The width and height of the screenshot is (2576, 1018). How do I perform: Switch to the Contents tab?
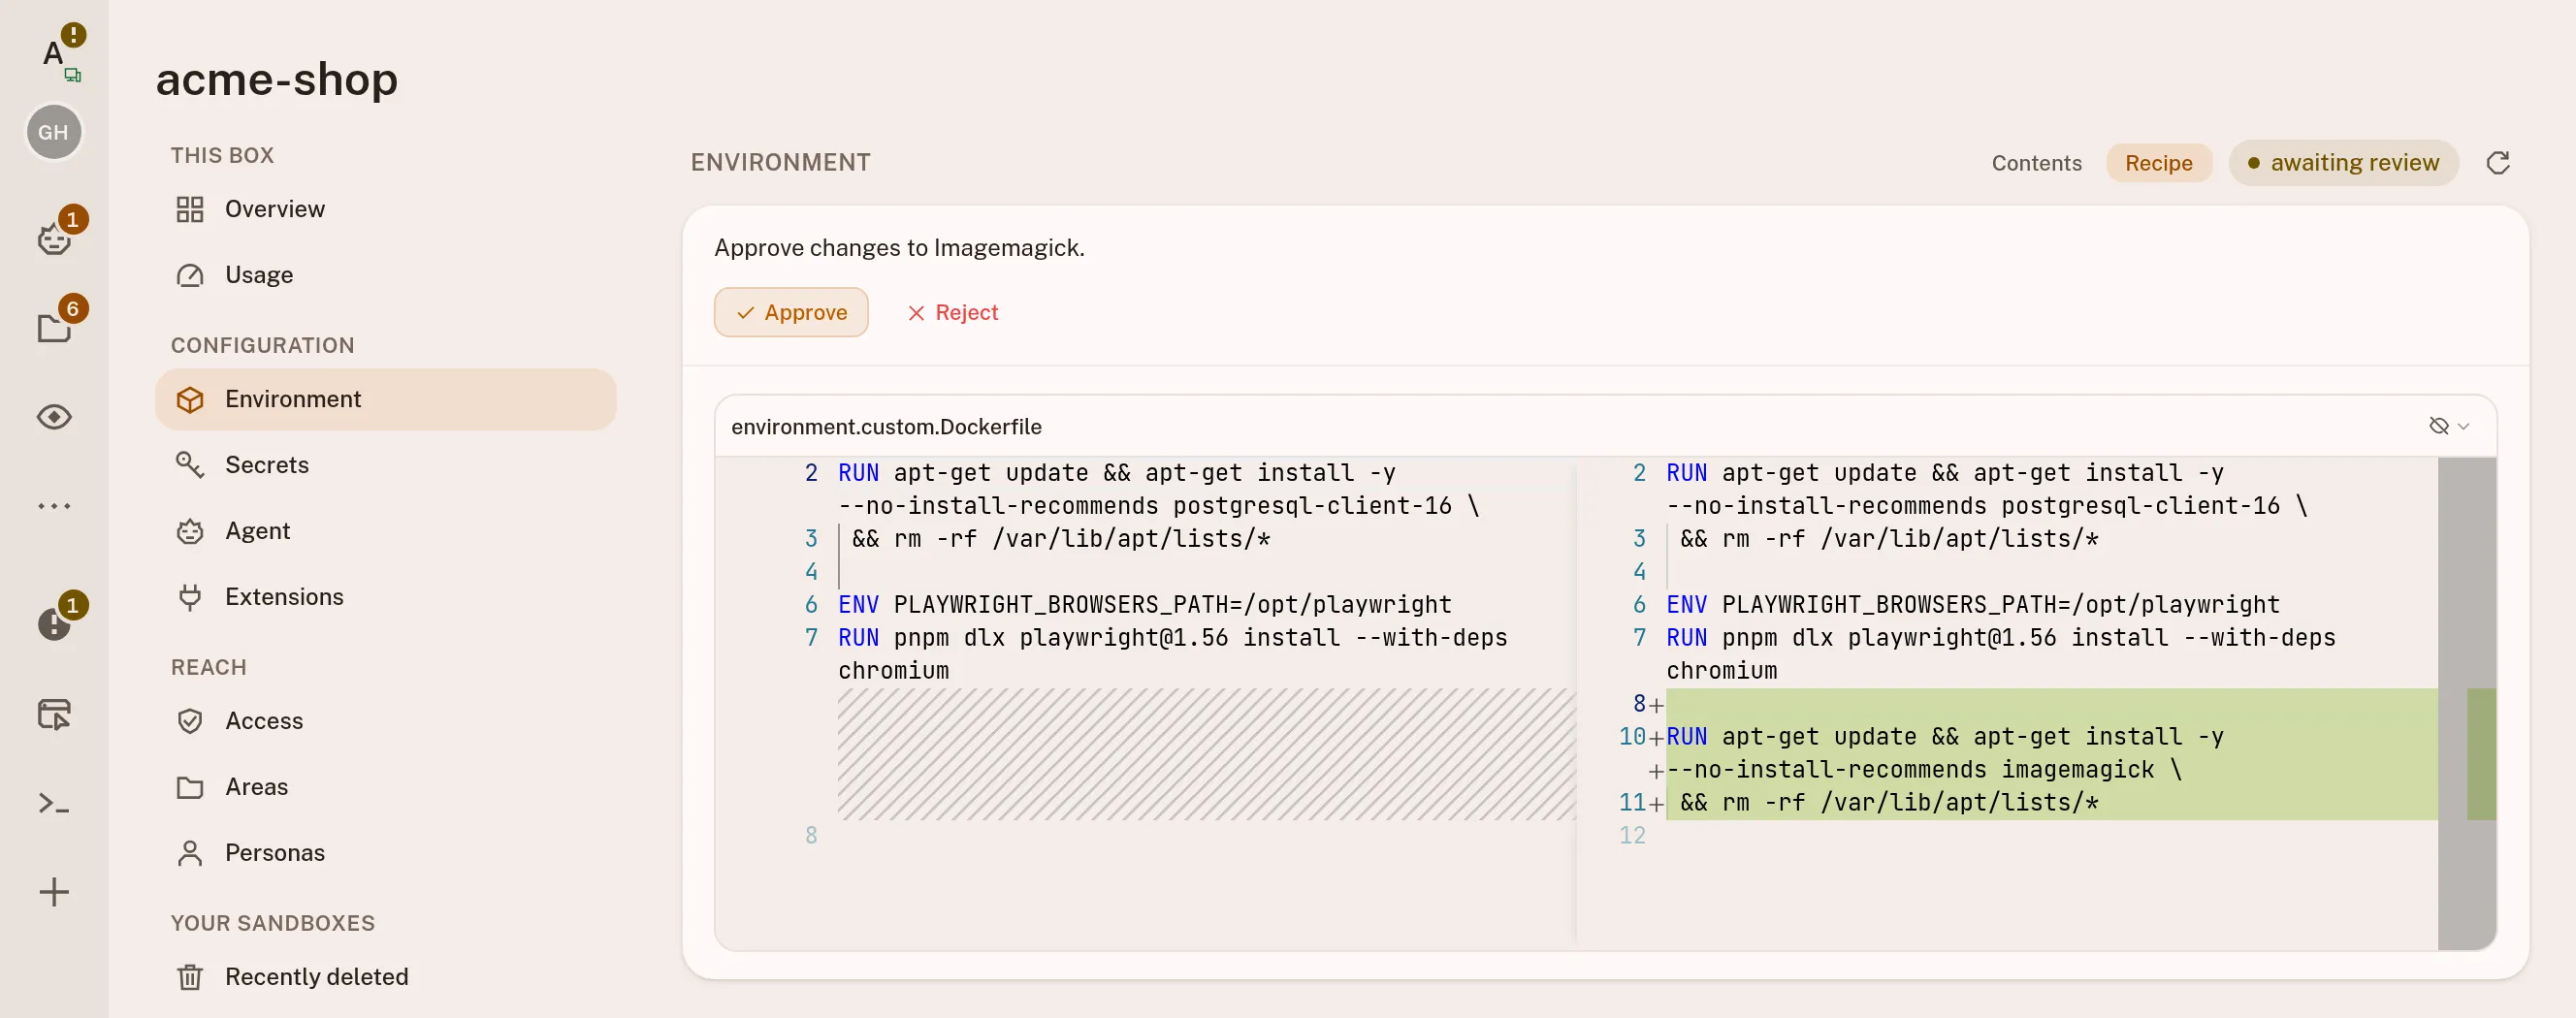(x=2036, y=163)
